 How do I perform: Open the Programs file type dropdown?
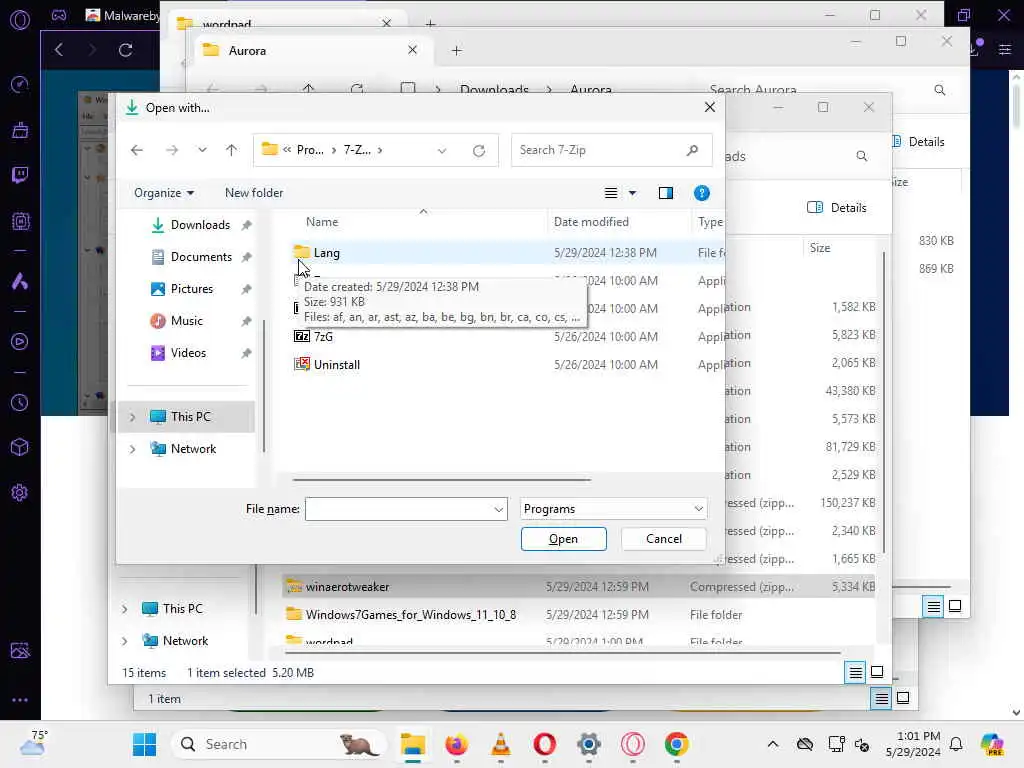point(613,509)
